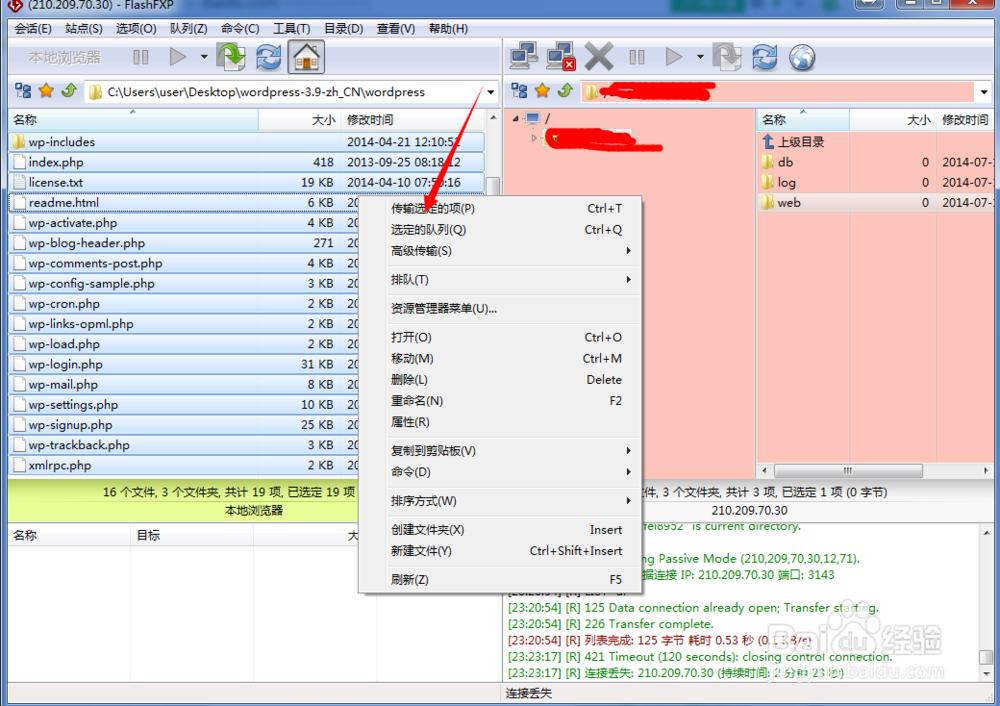Click 上级目录 to go up a directory
Screen dimensions: 1000x706
tap(801, 142)
